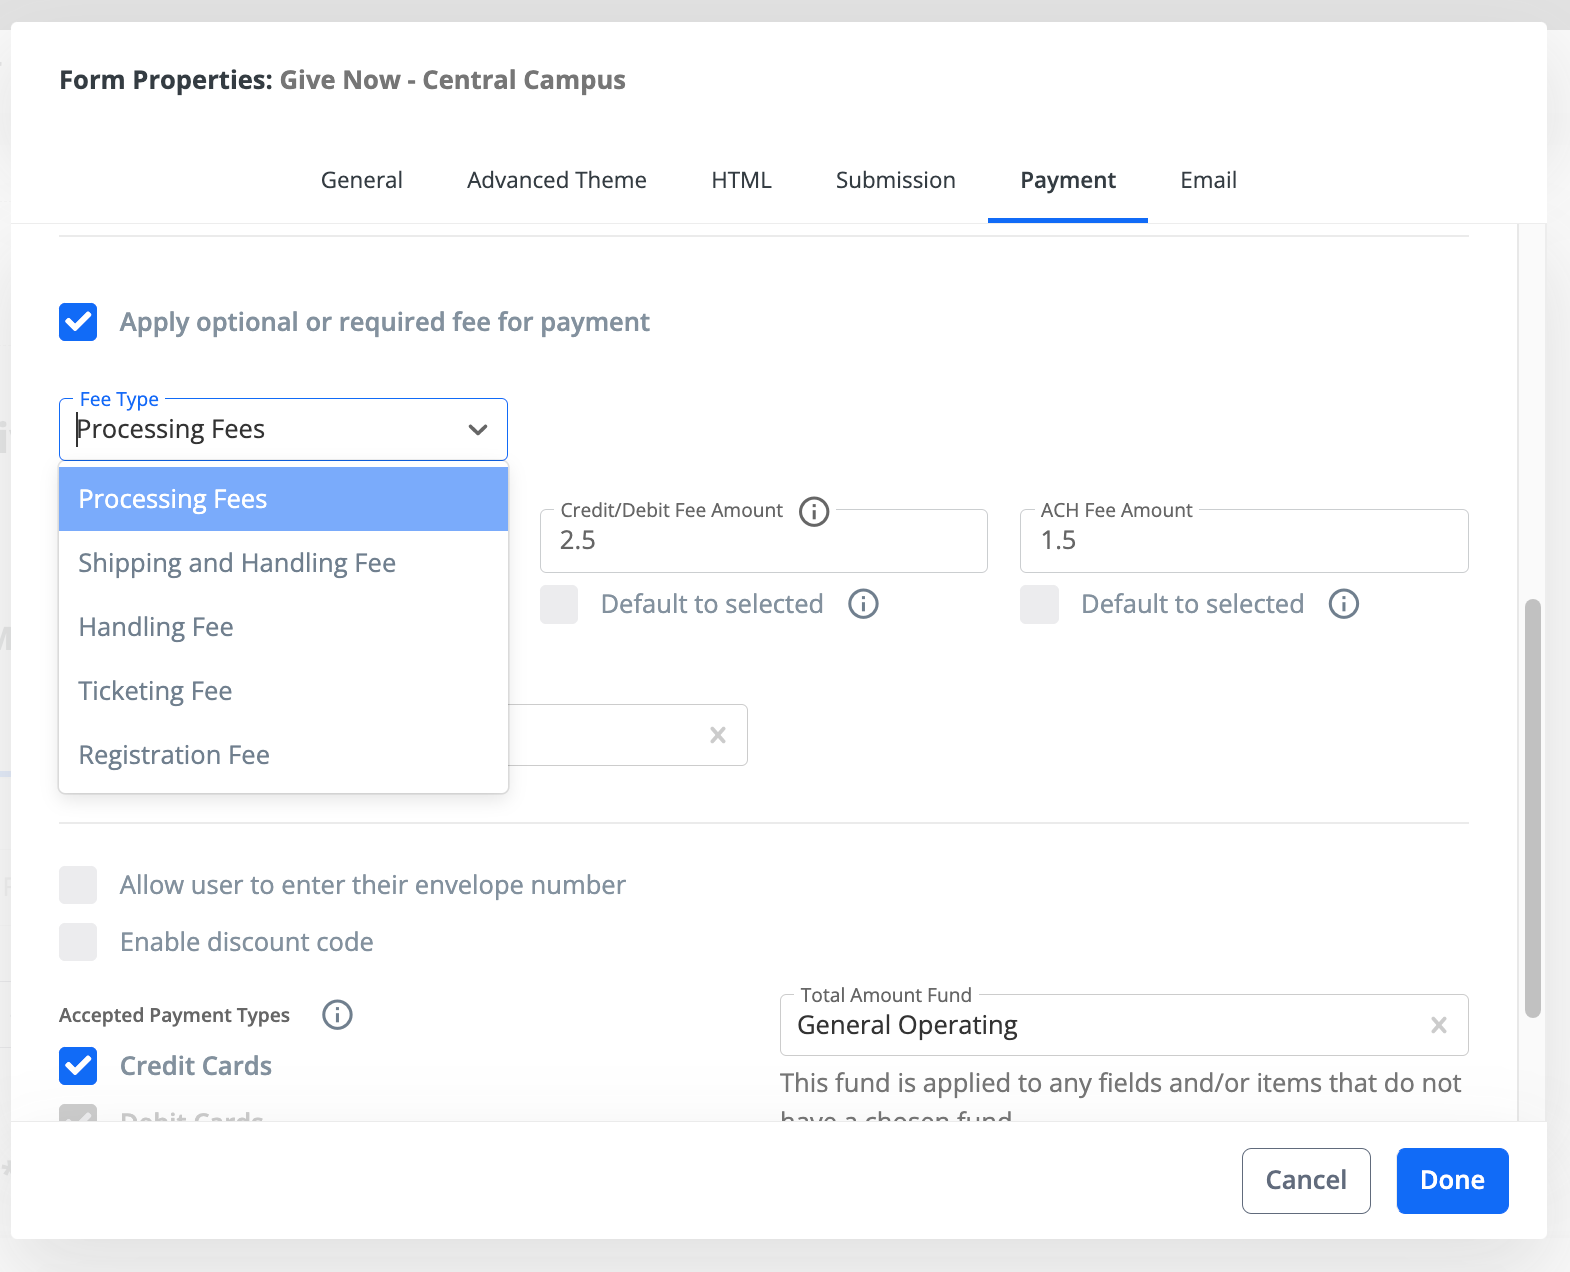
Task: Select Registration Fee option
Action: point(283,755)
